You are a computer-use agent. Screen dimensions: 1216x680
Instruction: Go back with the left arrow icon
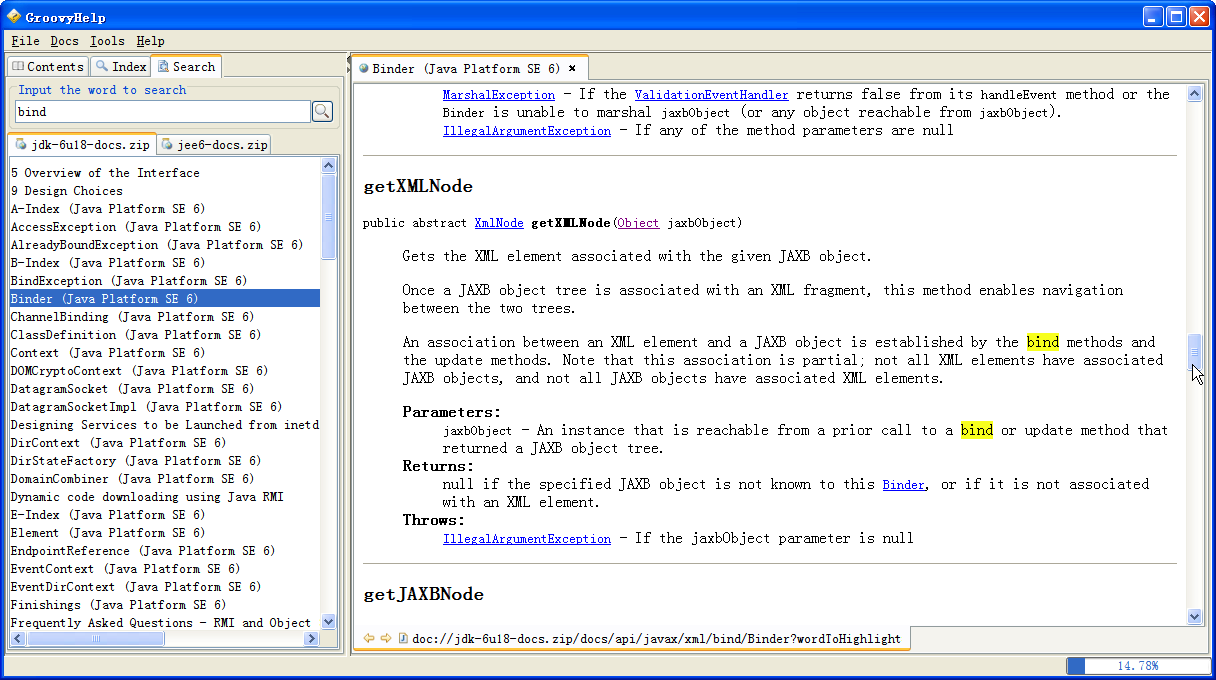coord(368,638)
